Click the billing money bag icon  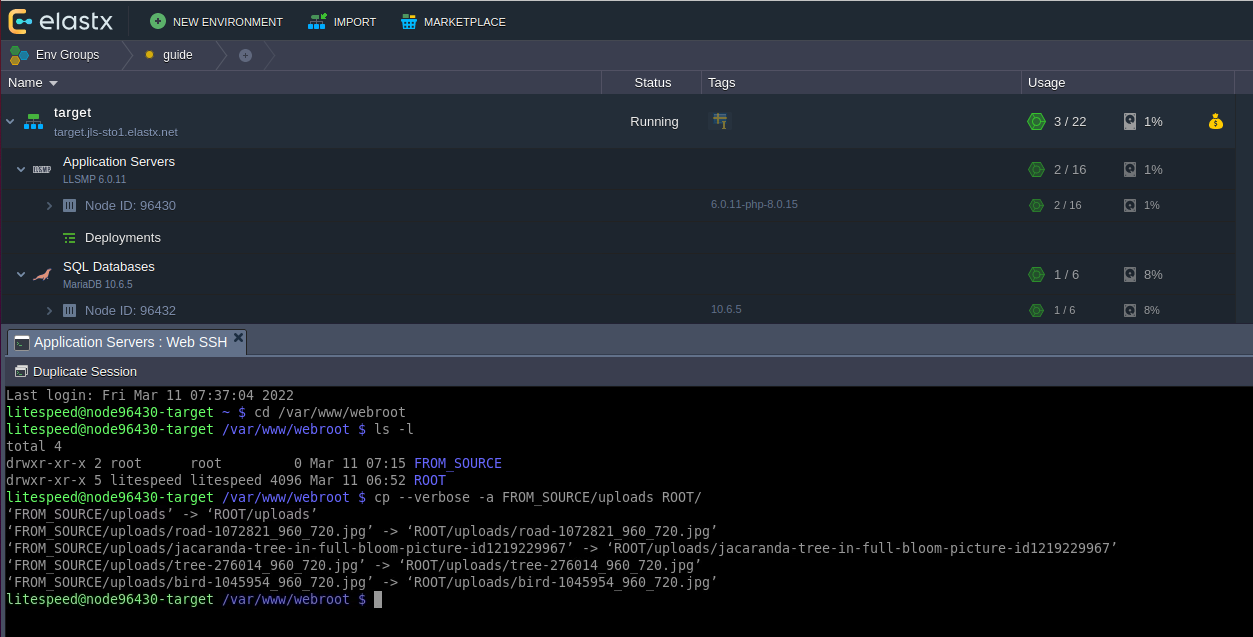pos(1215,122)
